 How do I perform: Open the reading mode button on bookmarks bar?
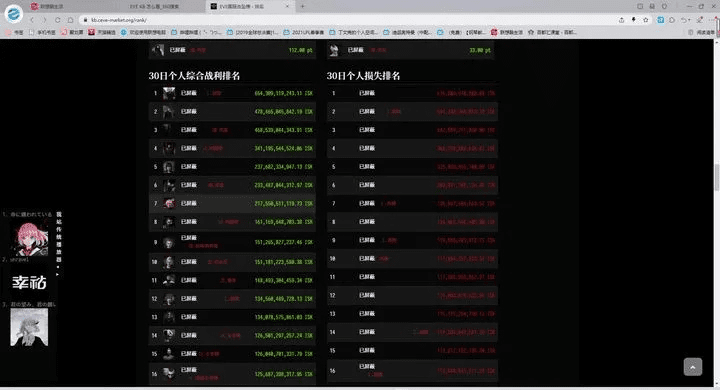point(701,33)
